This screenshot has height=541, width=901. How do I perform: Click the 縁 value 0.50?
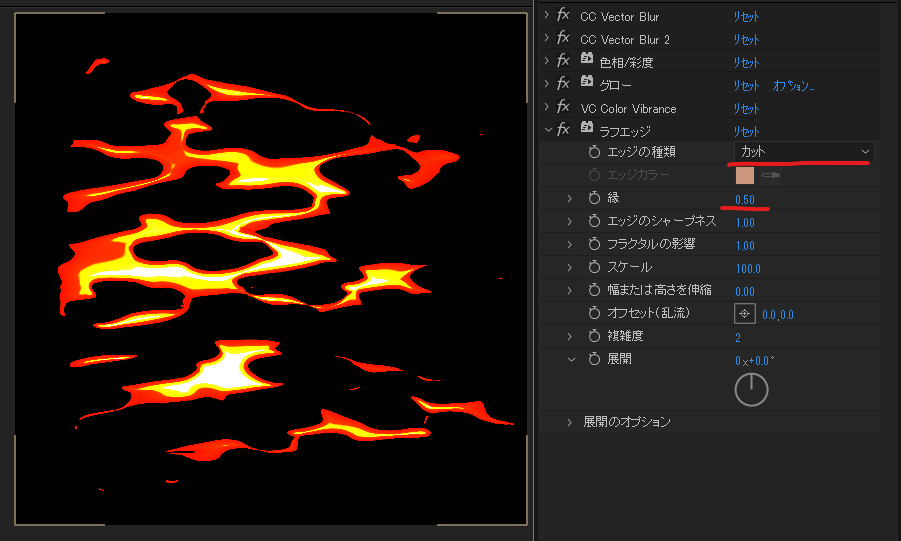745,199
